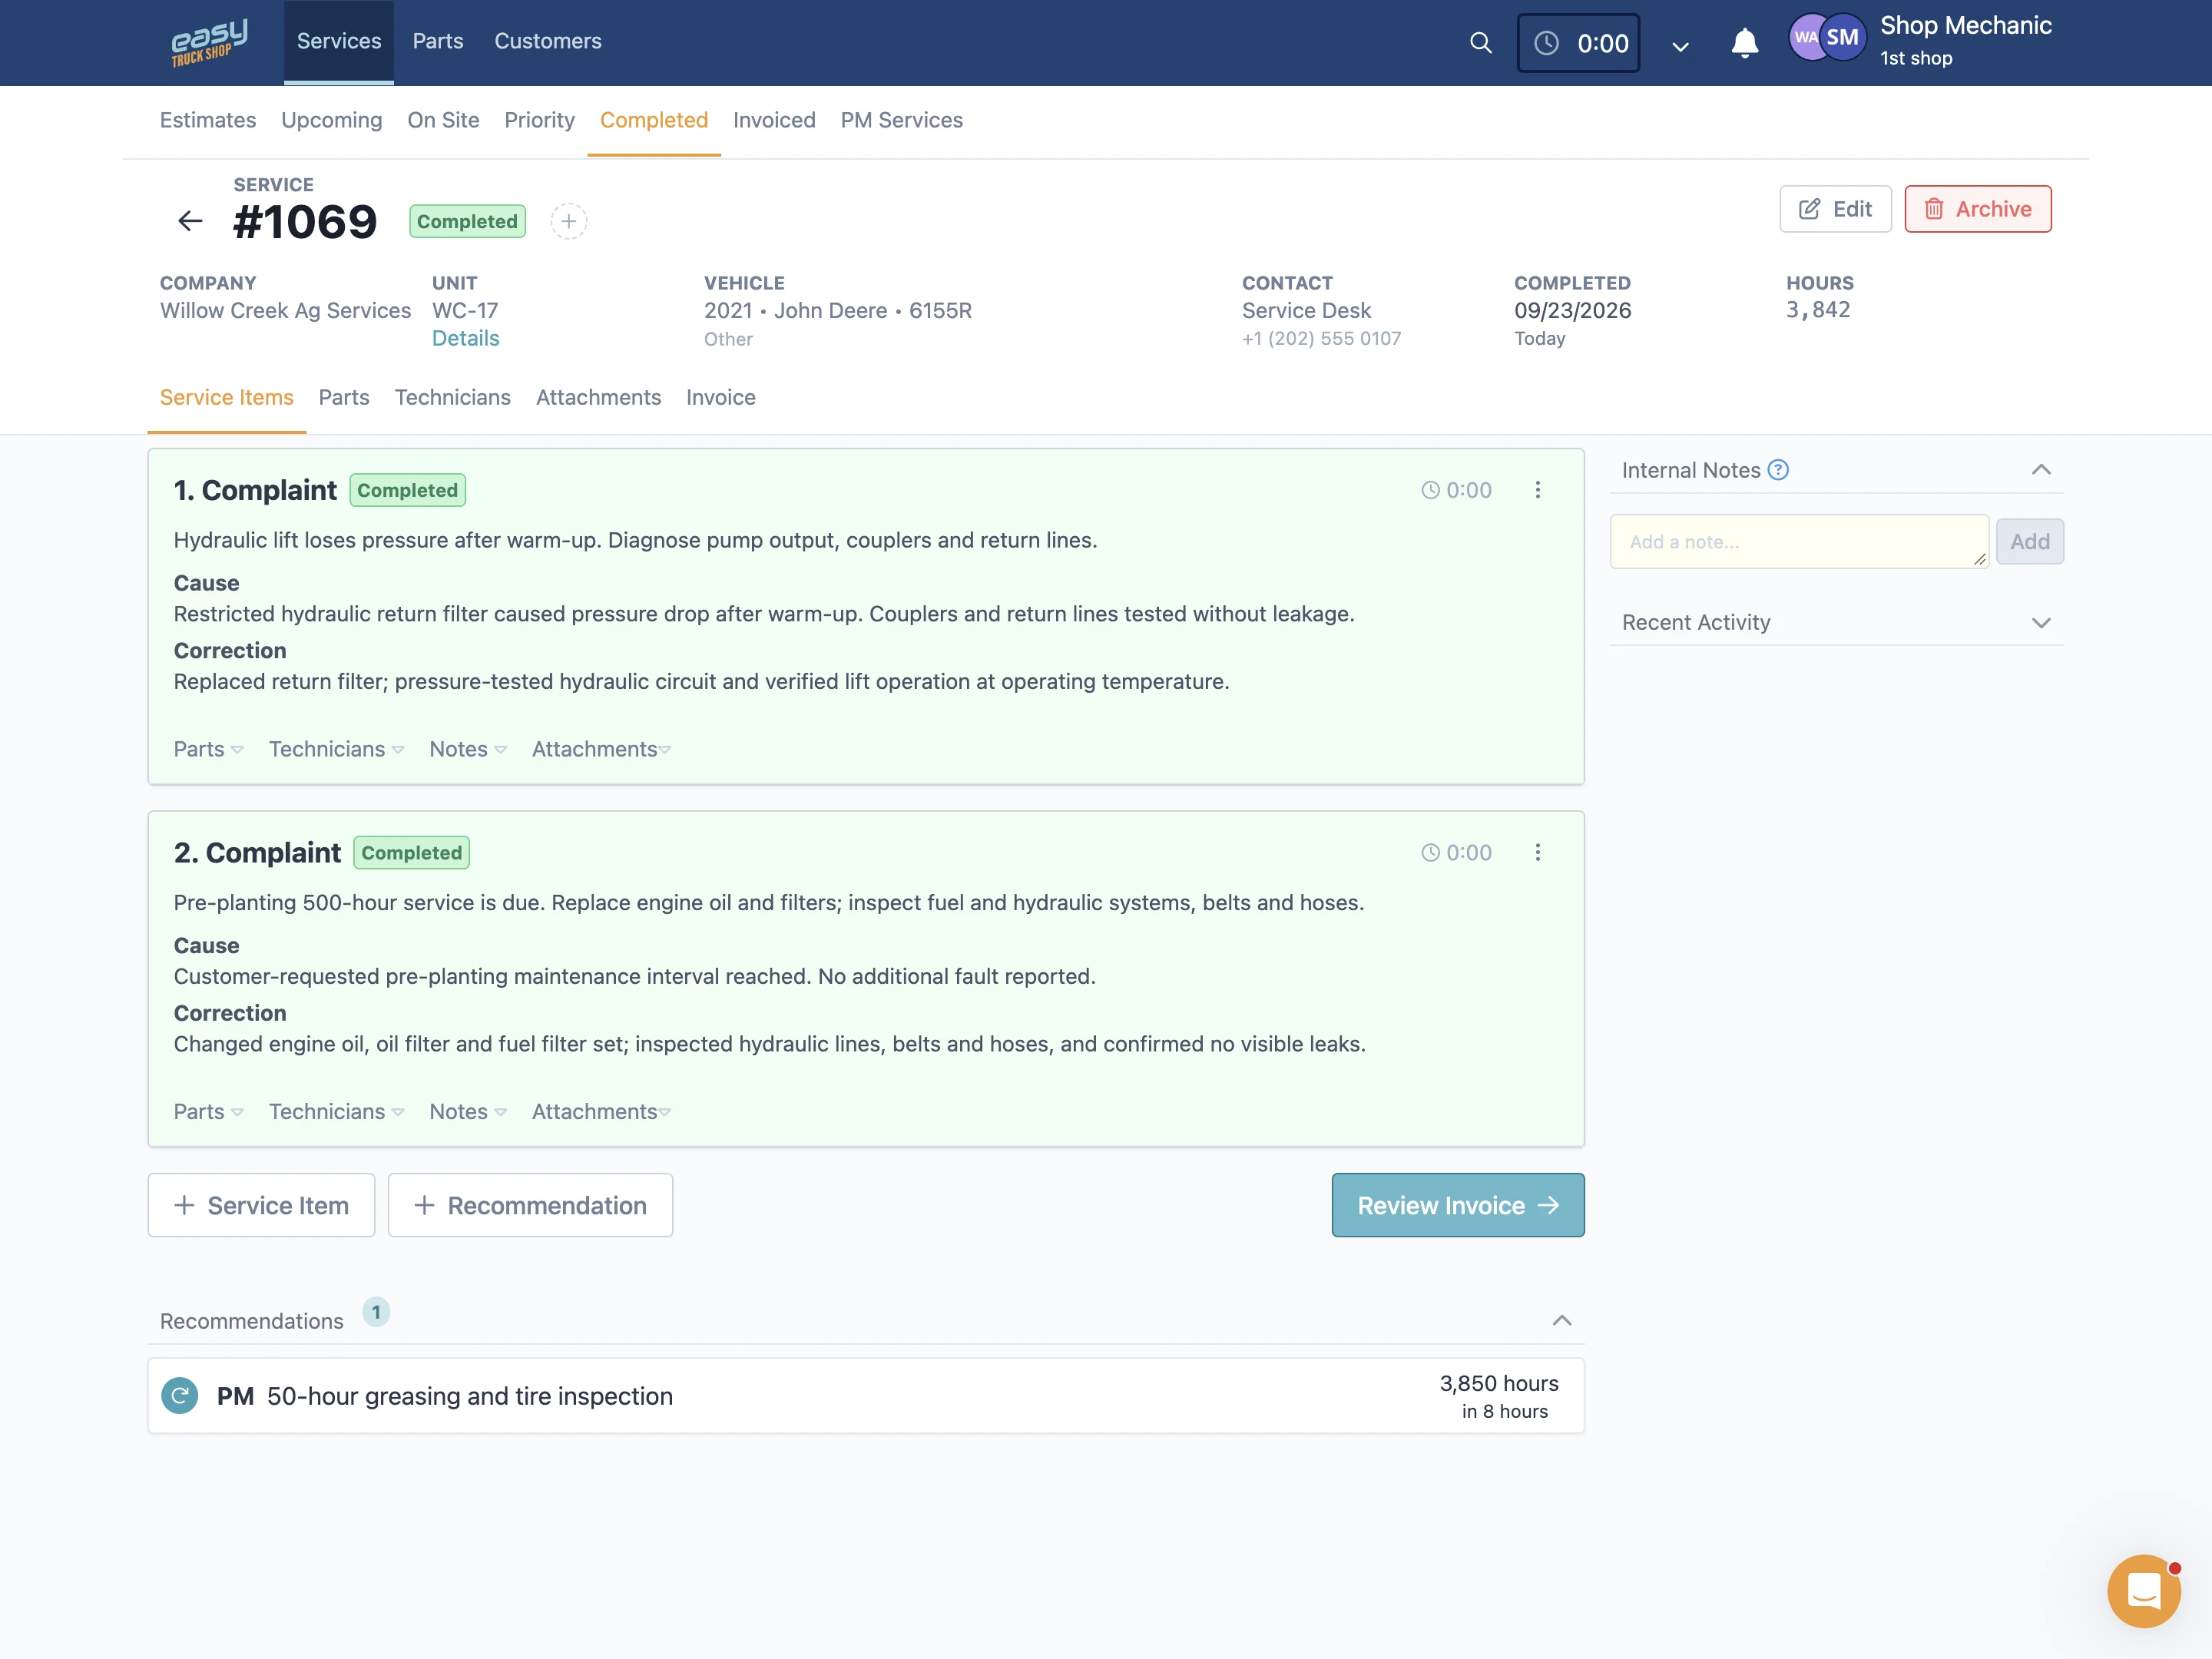The height and width of the screenshot is (1659, 2212).
Task: Expand Notes in complaint 1
Action: coord(468,749)
